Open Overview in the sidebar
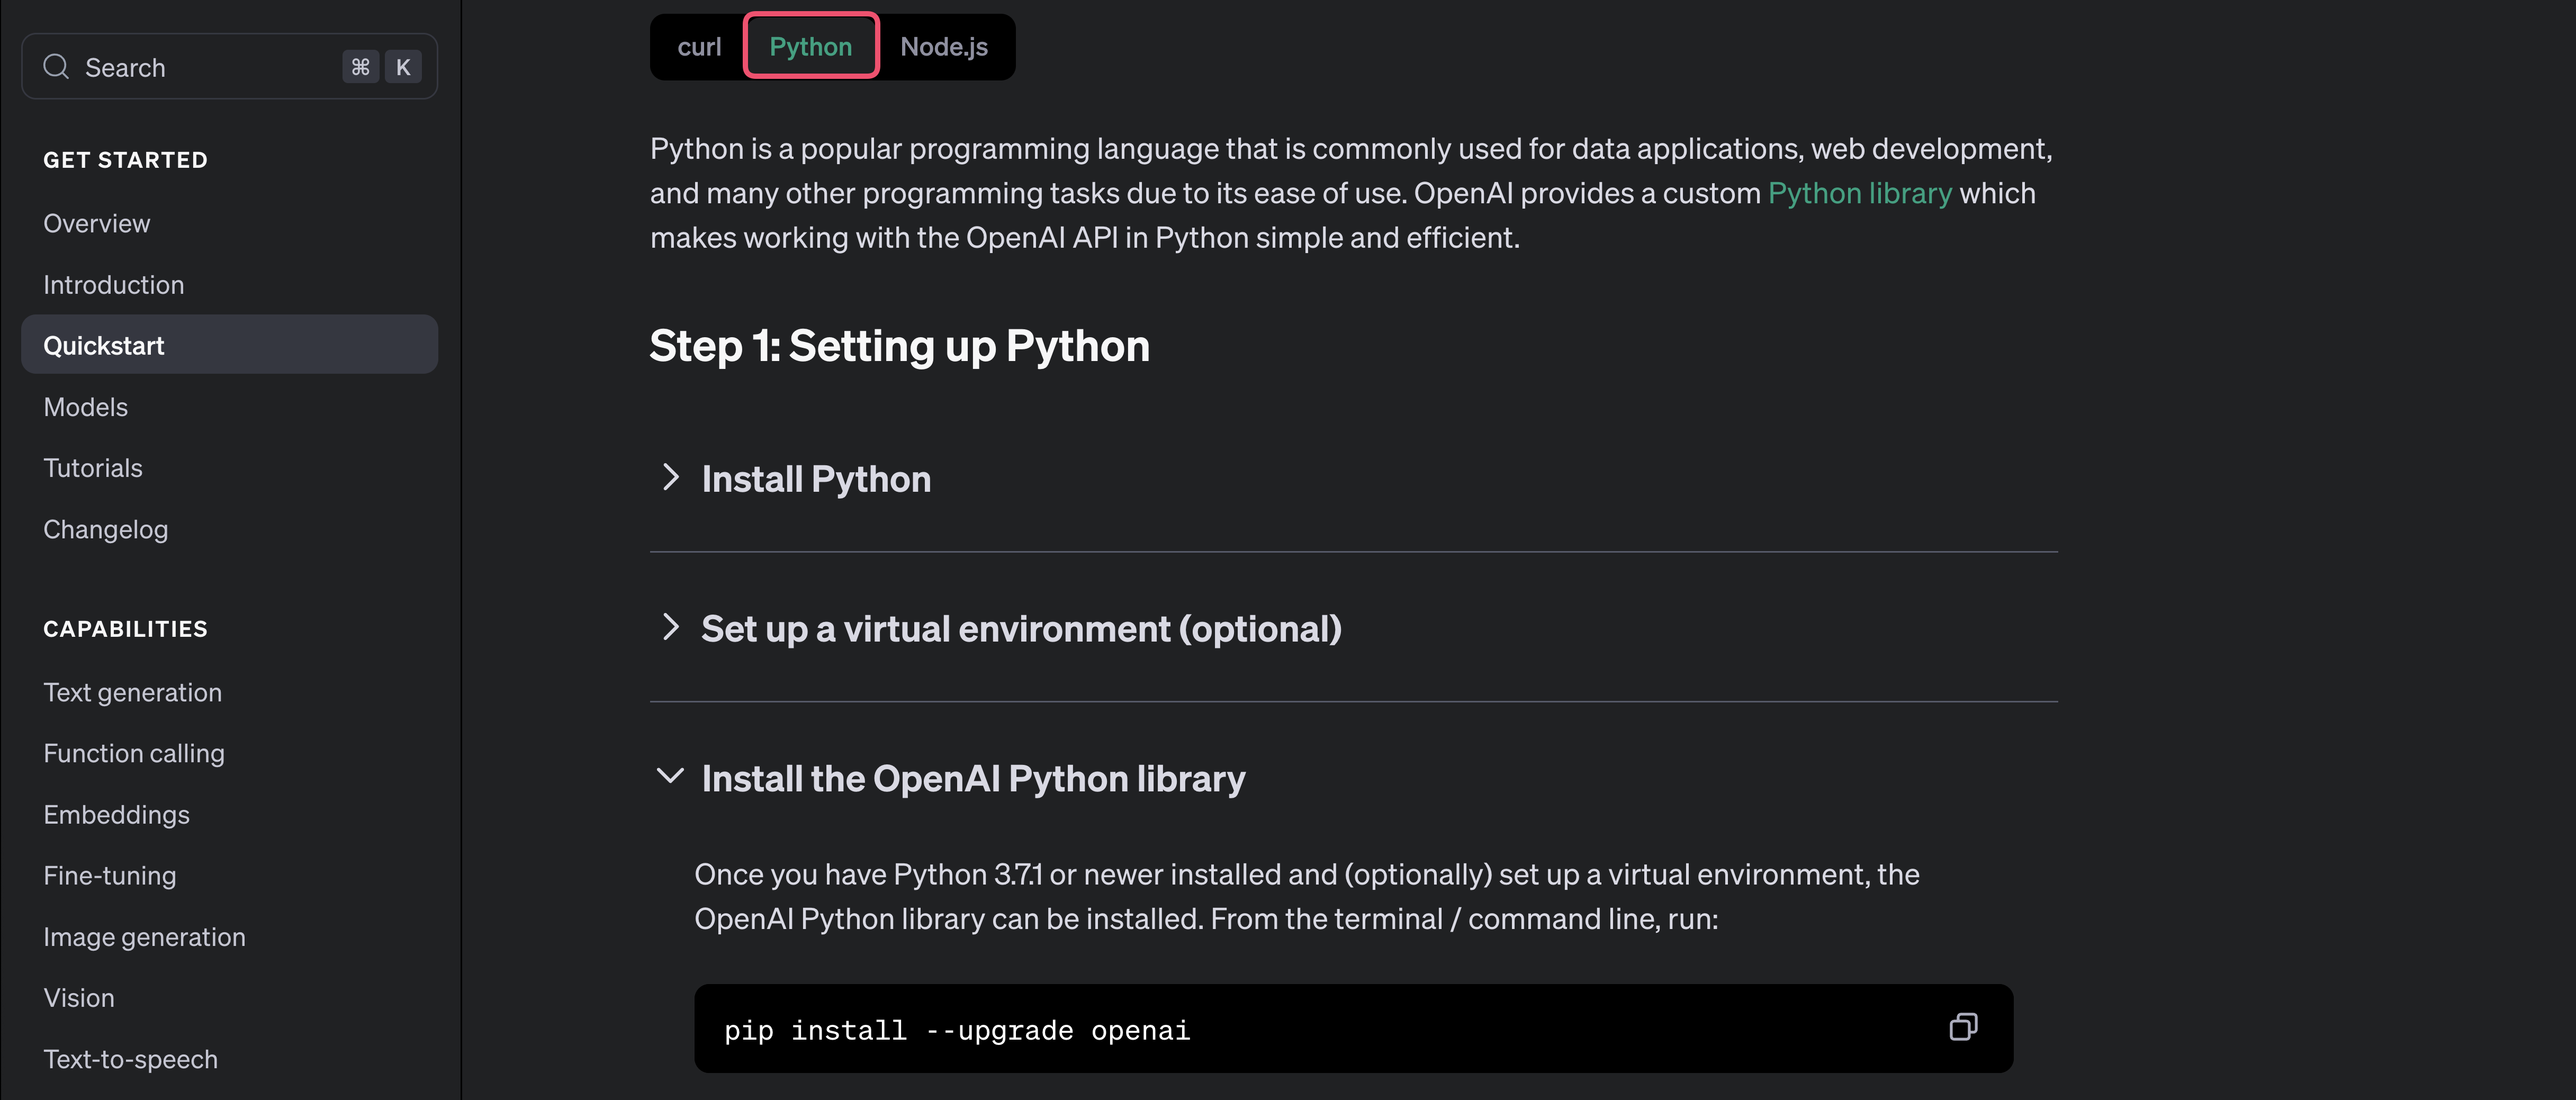This screenshot has height=1100, width=2576. coord(97,223)
